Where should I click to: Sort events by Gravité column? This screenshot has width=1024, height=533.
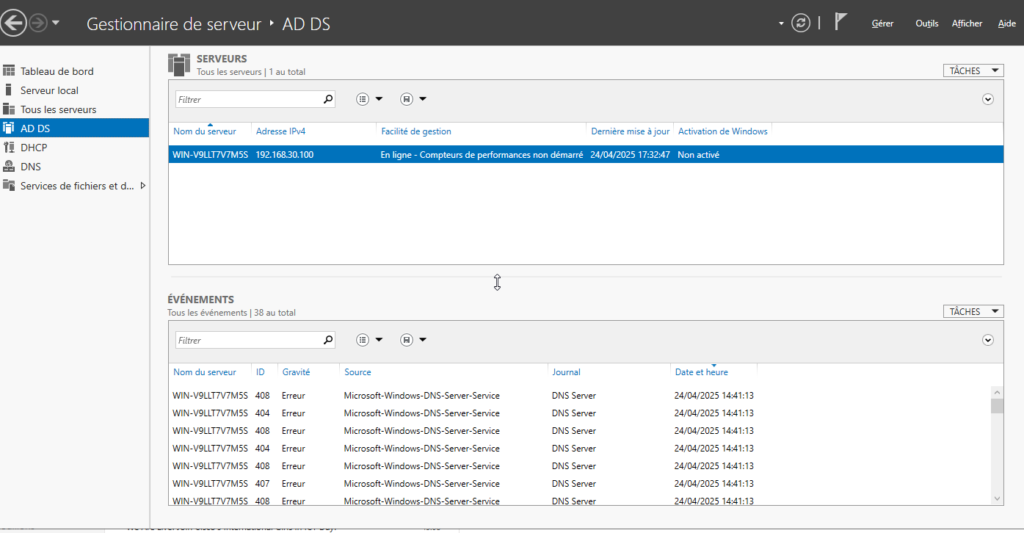(295, 372)
